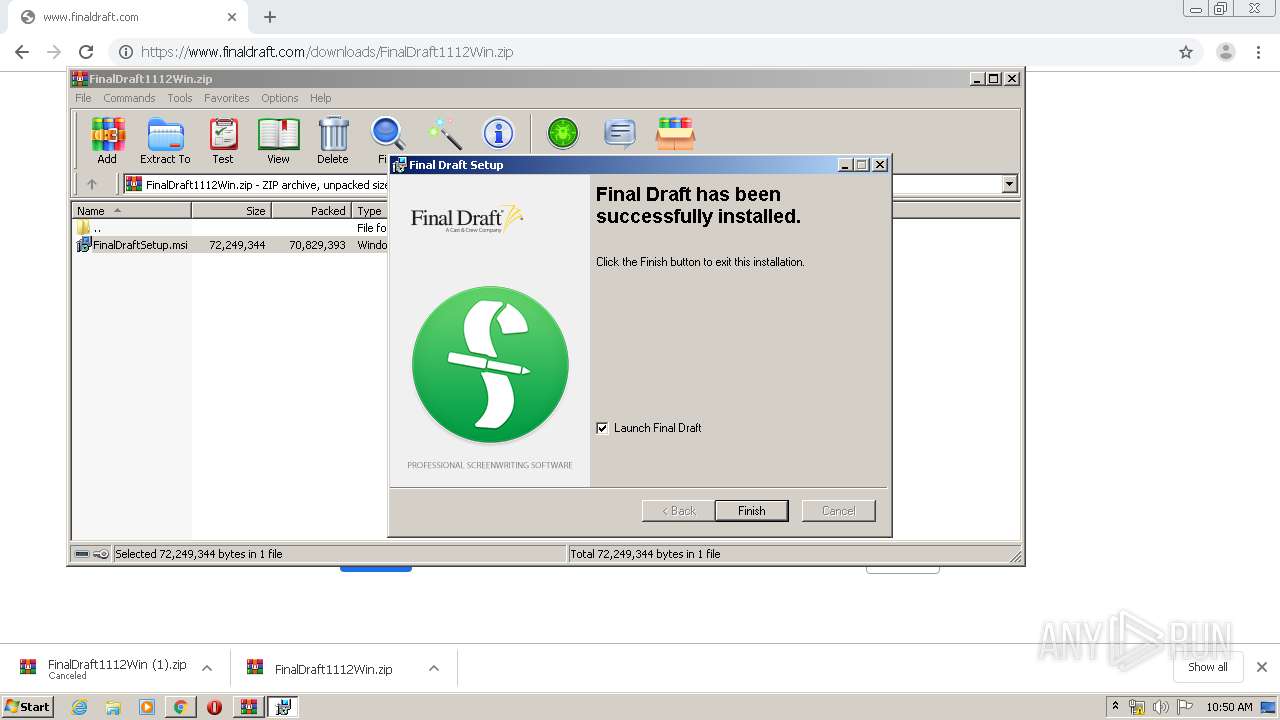Expand options for FinalDraft1112Win.zip download

(x=434, y=668)
